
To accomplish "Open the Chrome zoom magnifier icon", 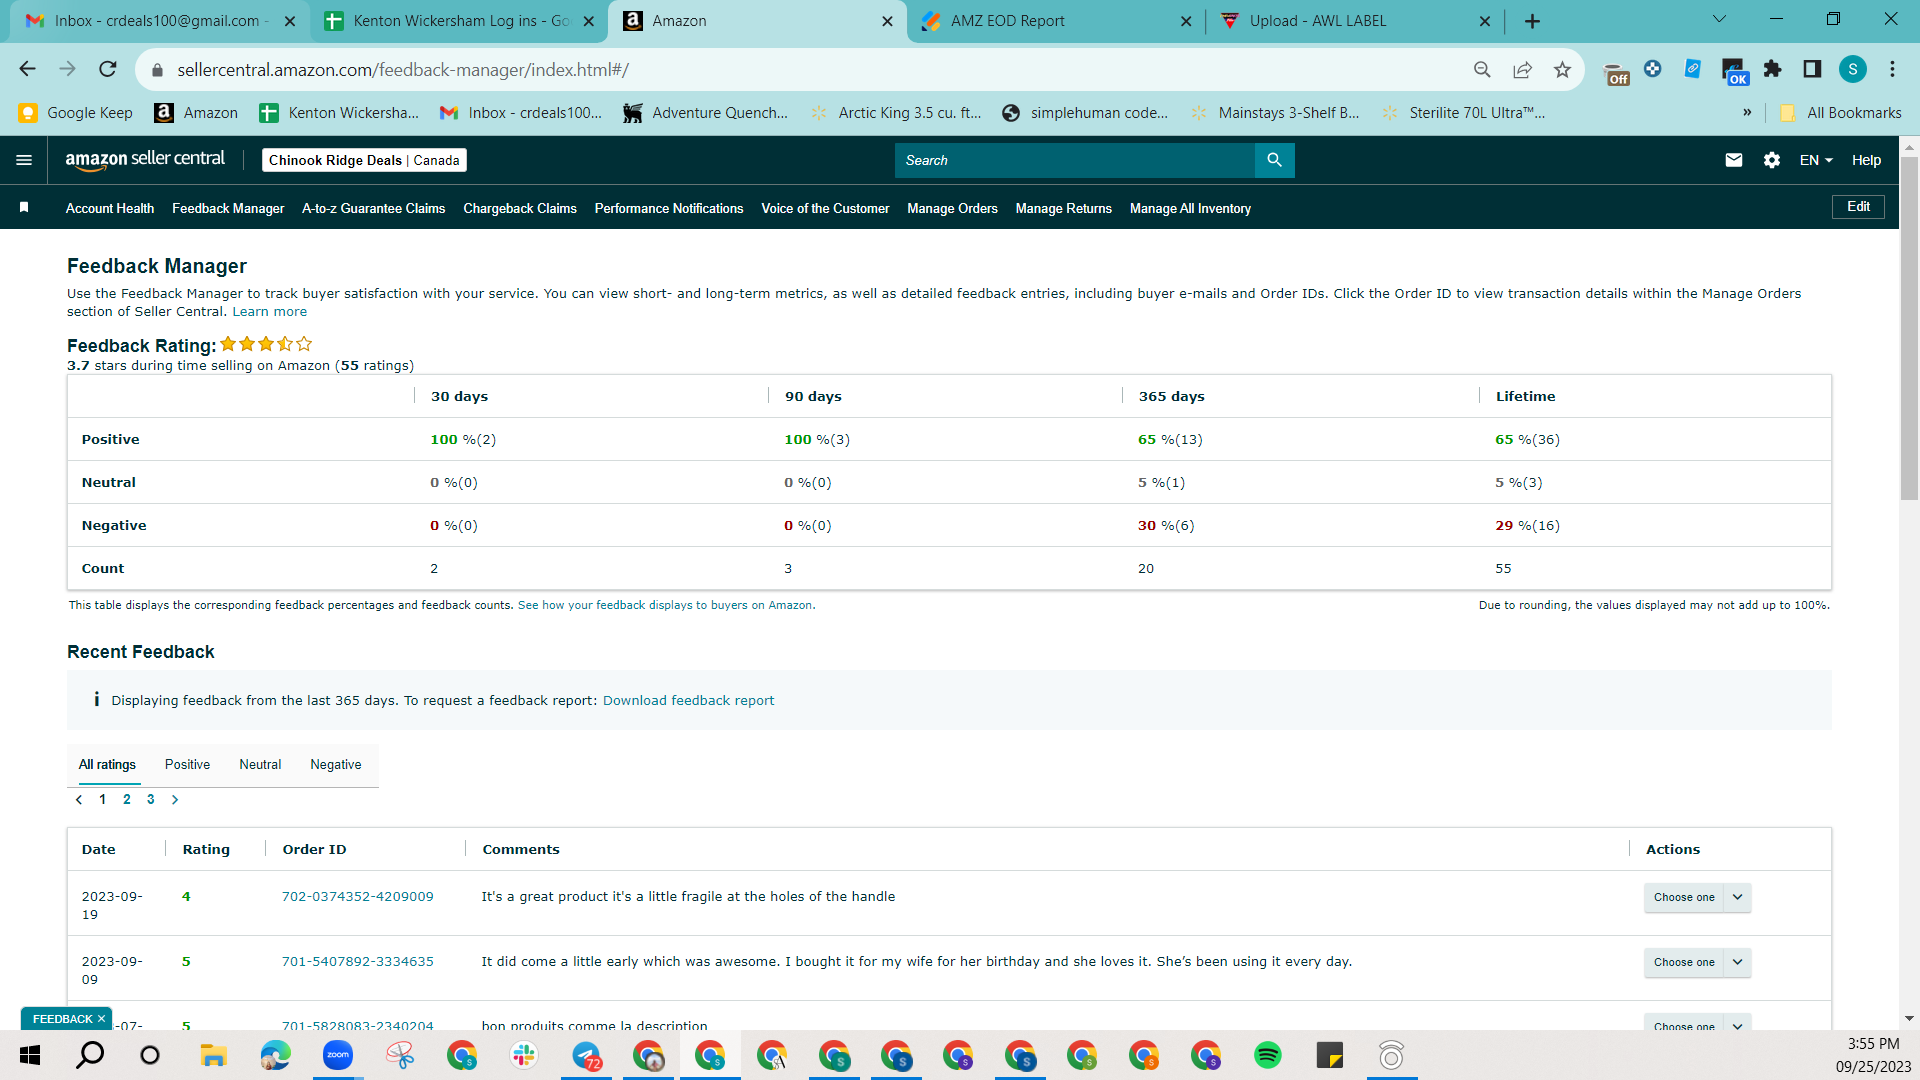I will point(1482,69).
